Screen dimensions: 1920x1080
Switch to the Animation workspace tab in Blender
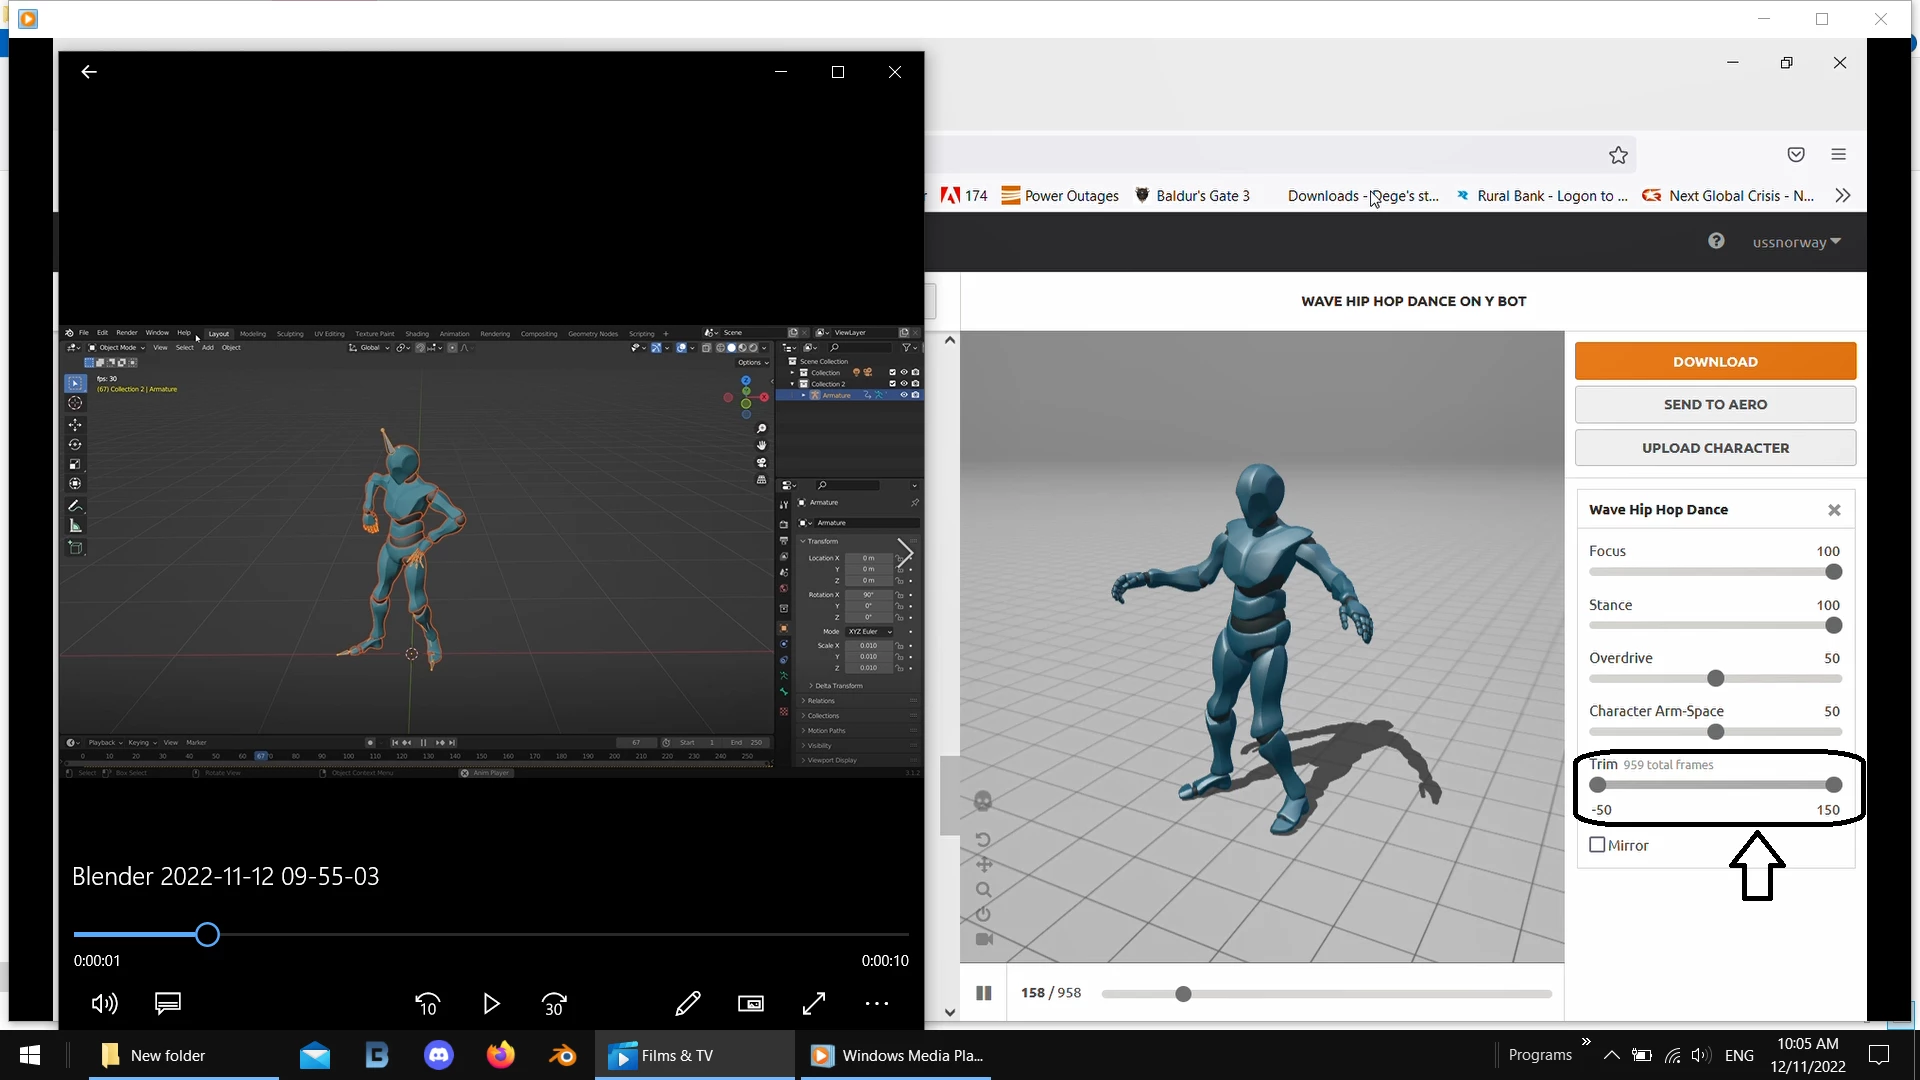(x=455, y=333)
